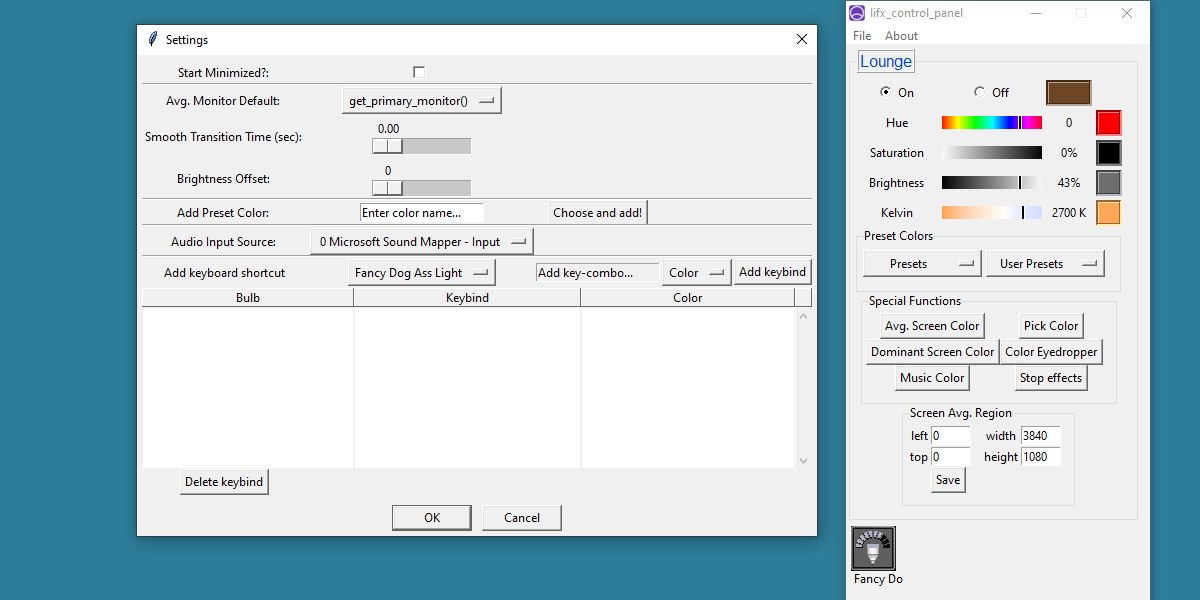
Task: Click the Hue rainbow slider
Action: point(992,123)
